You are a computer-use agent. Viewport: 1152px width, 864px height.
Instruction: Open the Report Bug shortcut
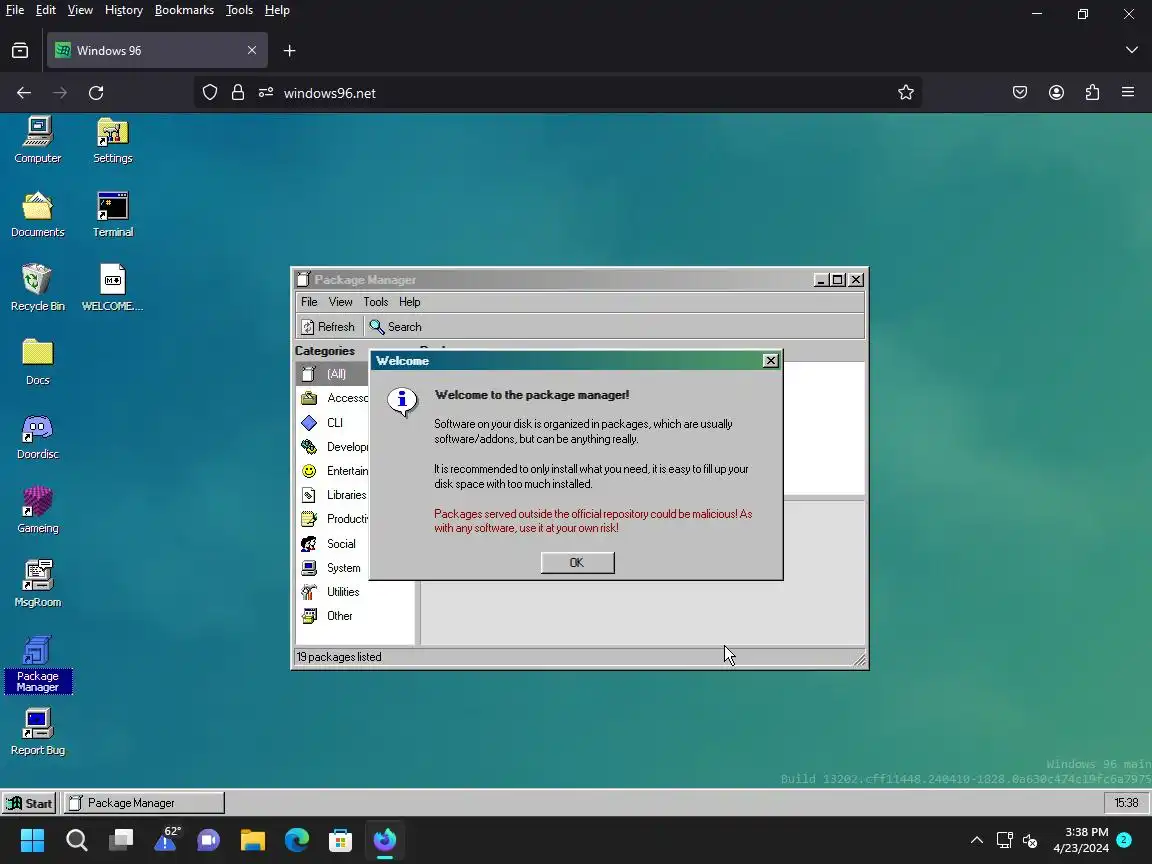point(37,732)
